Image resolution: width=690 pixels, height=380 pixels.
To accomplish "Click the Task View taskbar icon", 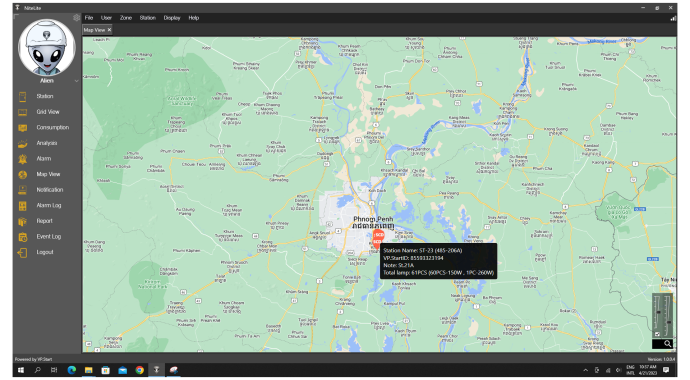I will (x=54, y=370).
